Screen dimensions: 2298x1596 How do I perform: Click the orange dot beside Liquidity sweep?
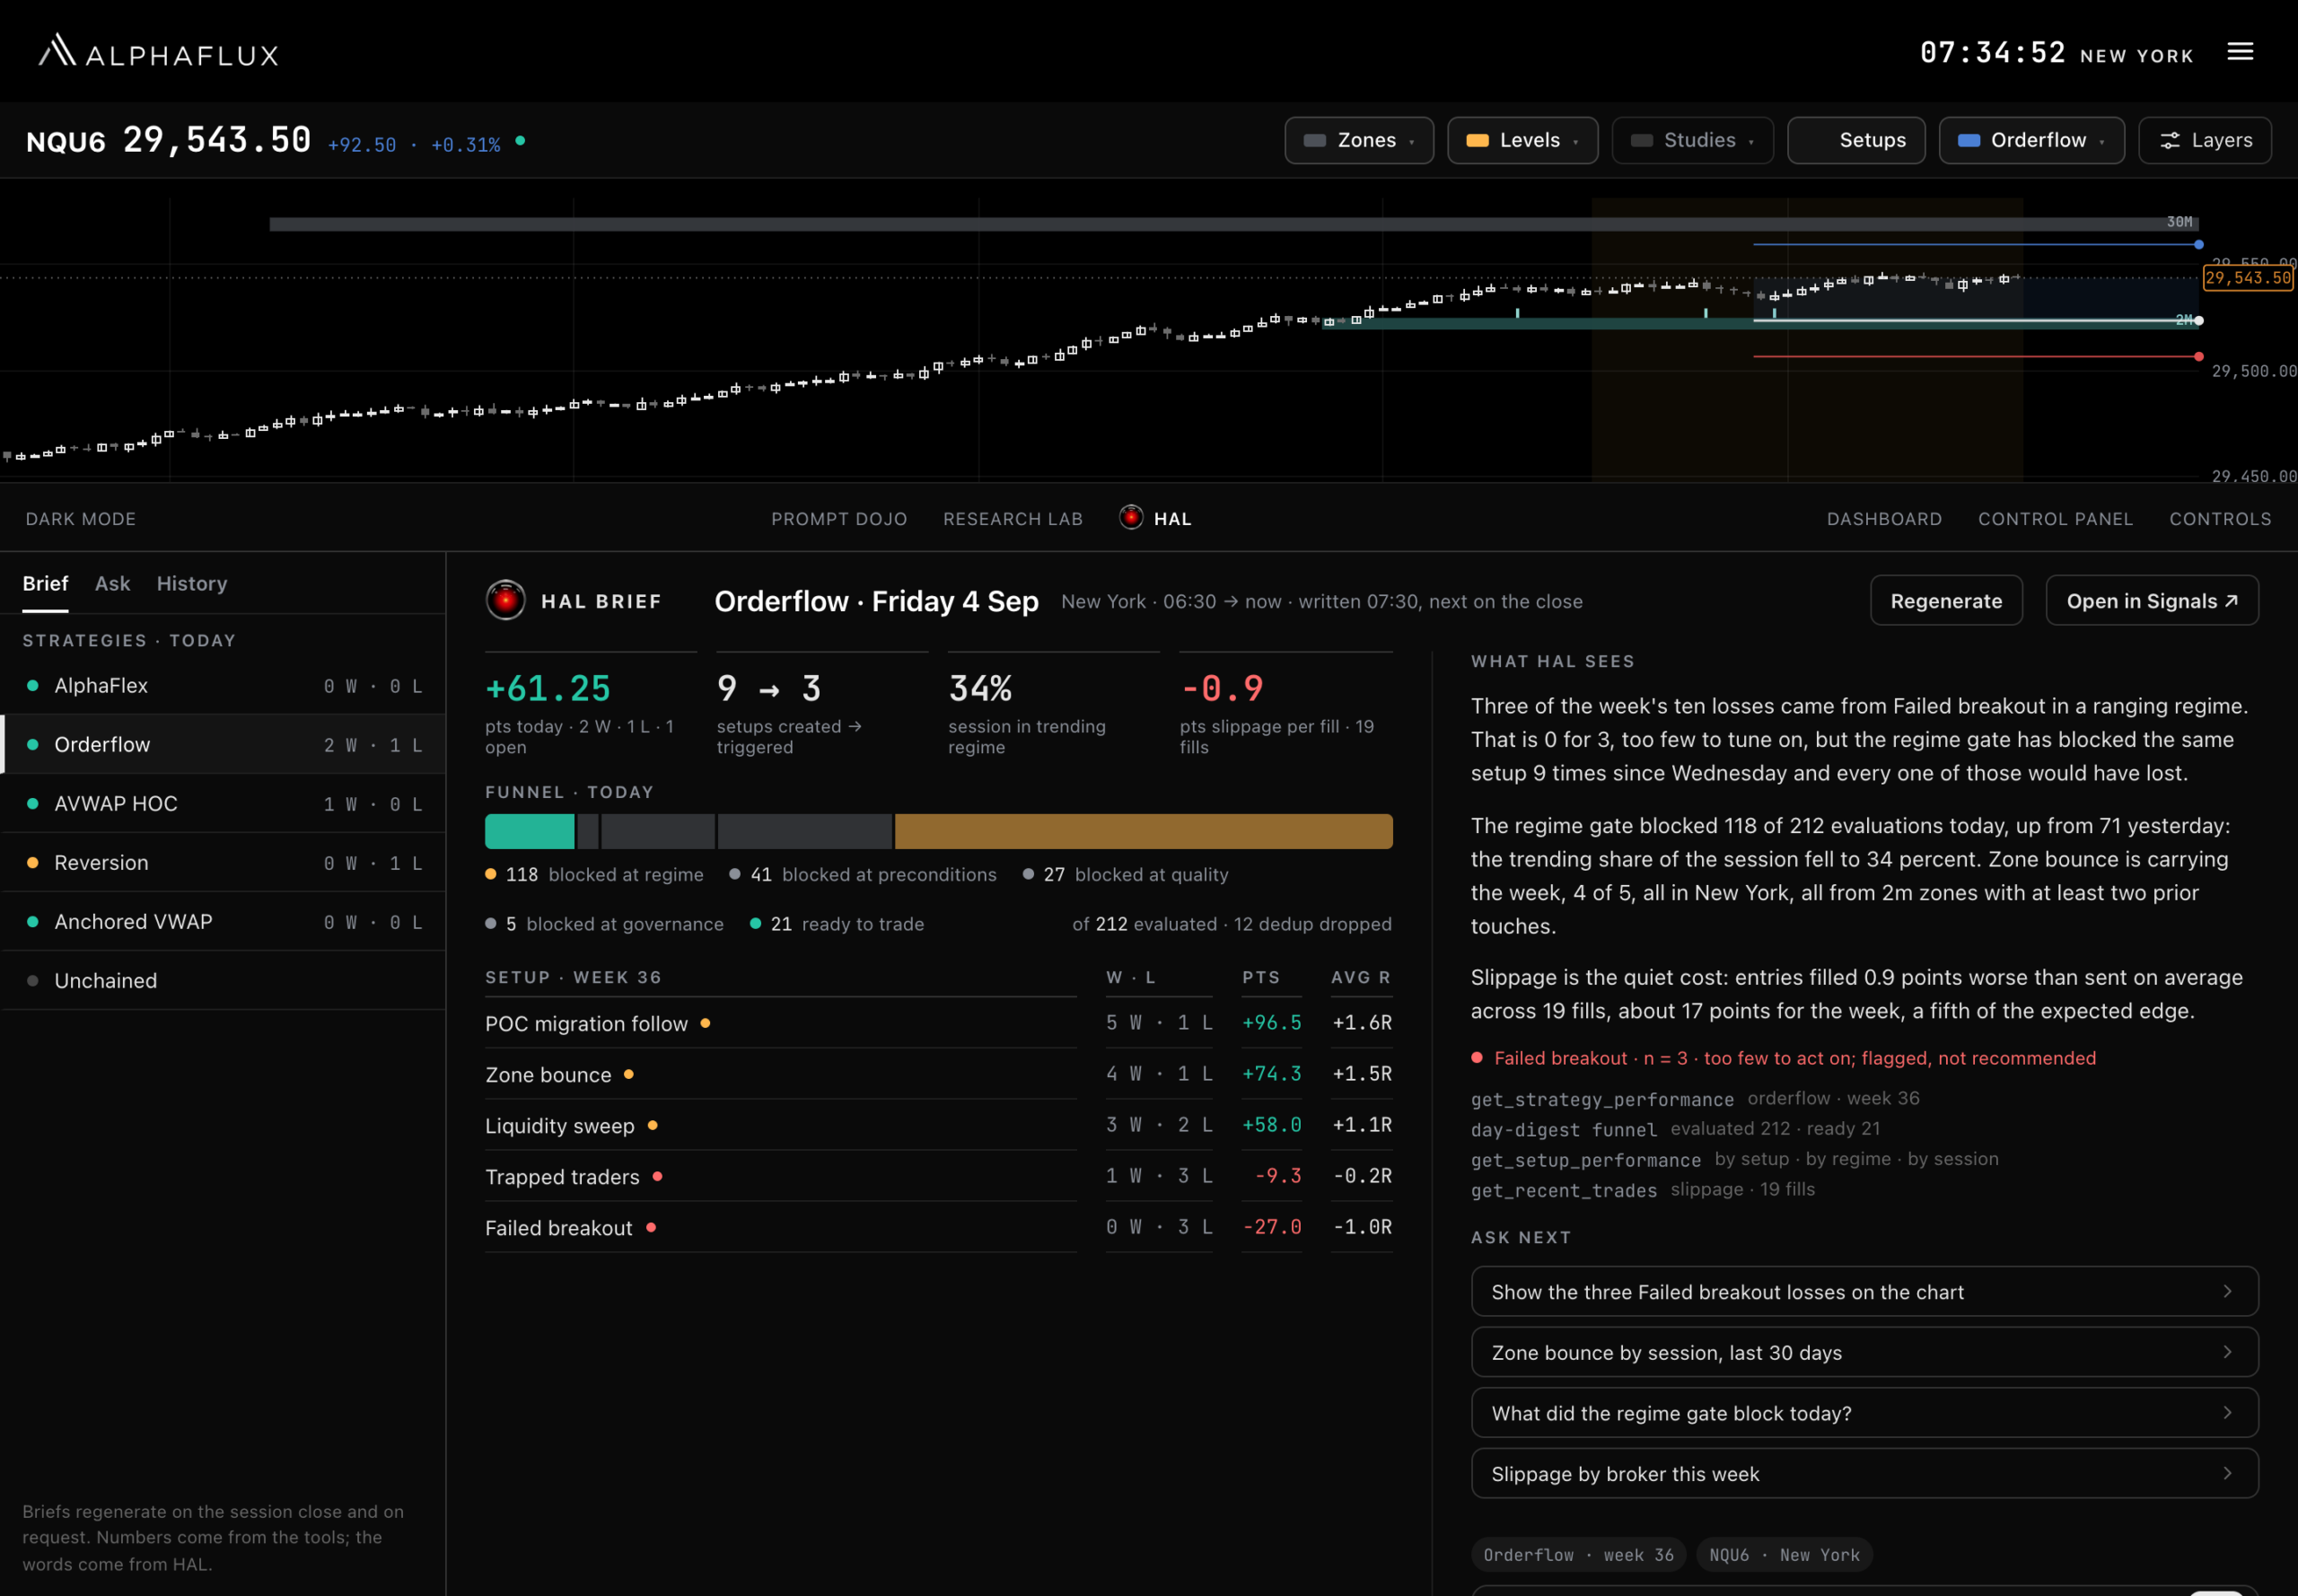pos(652,1125)
